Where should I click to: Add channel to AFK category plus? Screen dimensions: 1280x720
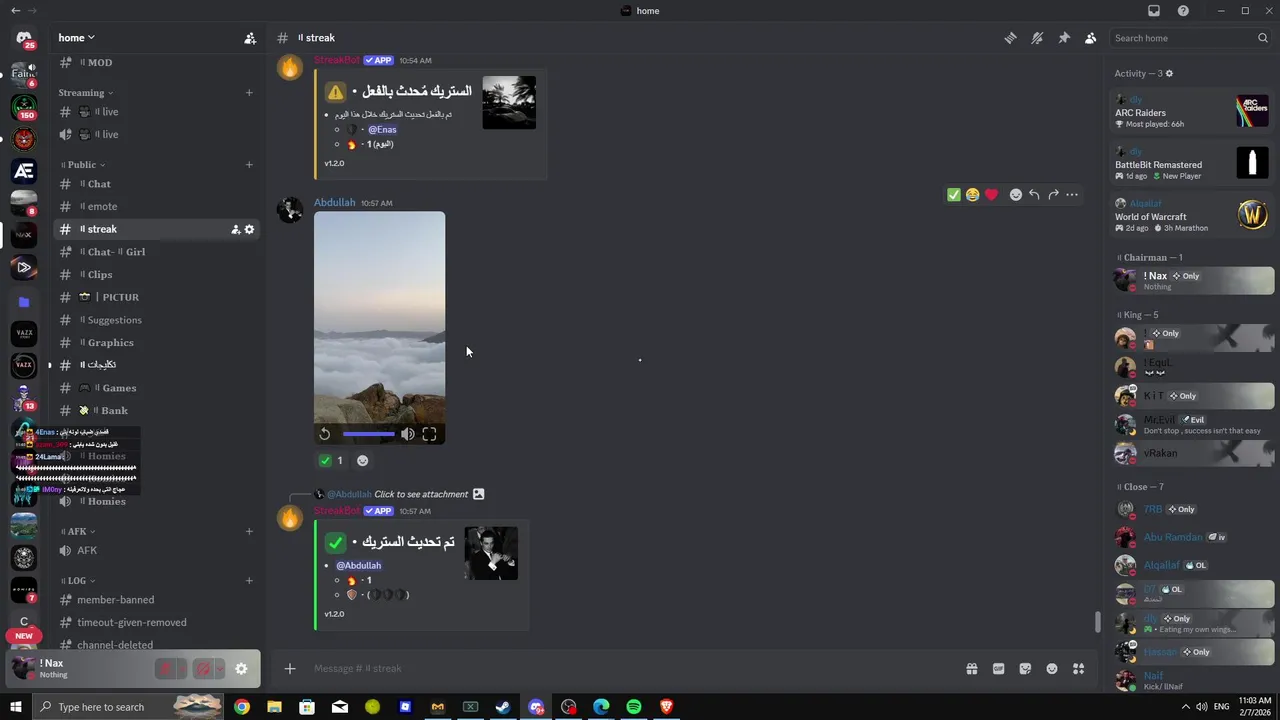249,531
